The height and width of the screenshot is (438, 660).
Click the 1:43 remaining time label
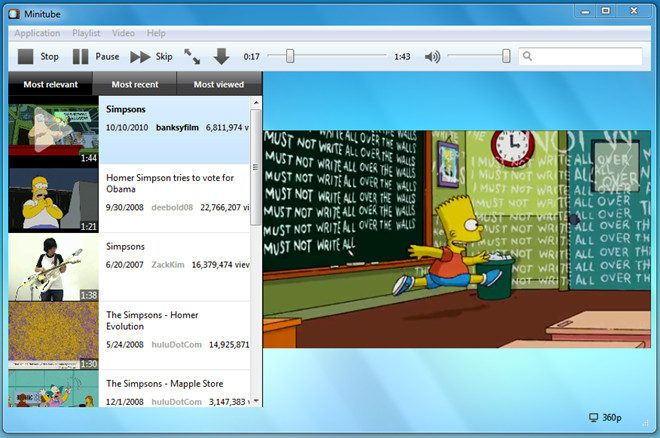point(402,56)
